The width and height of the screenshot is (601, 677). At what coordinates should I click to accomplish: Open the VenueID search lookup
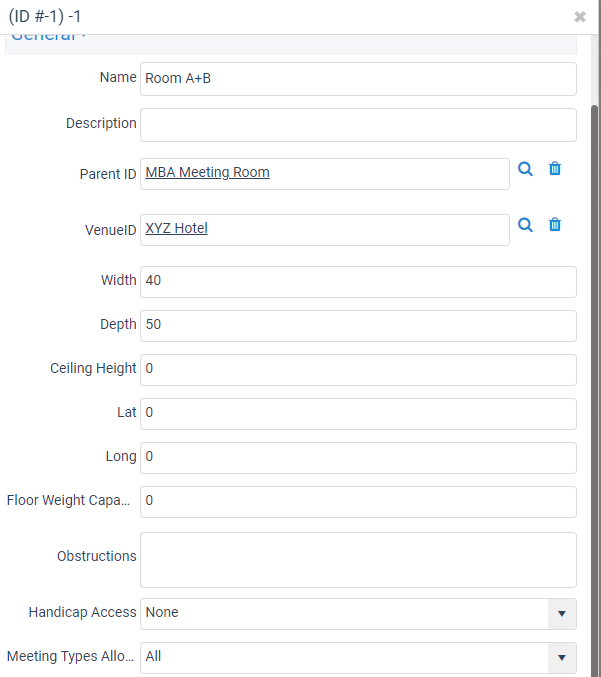525,225
